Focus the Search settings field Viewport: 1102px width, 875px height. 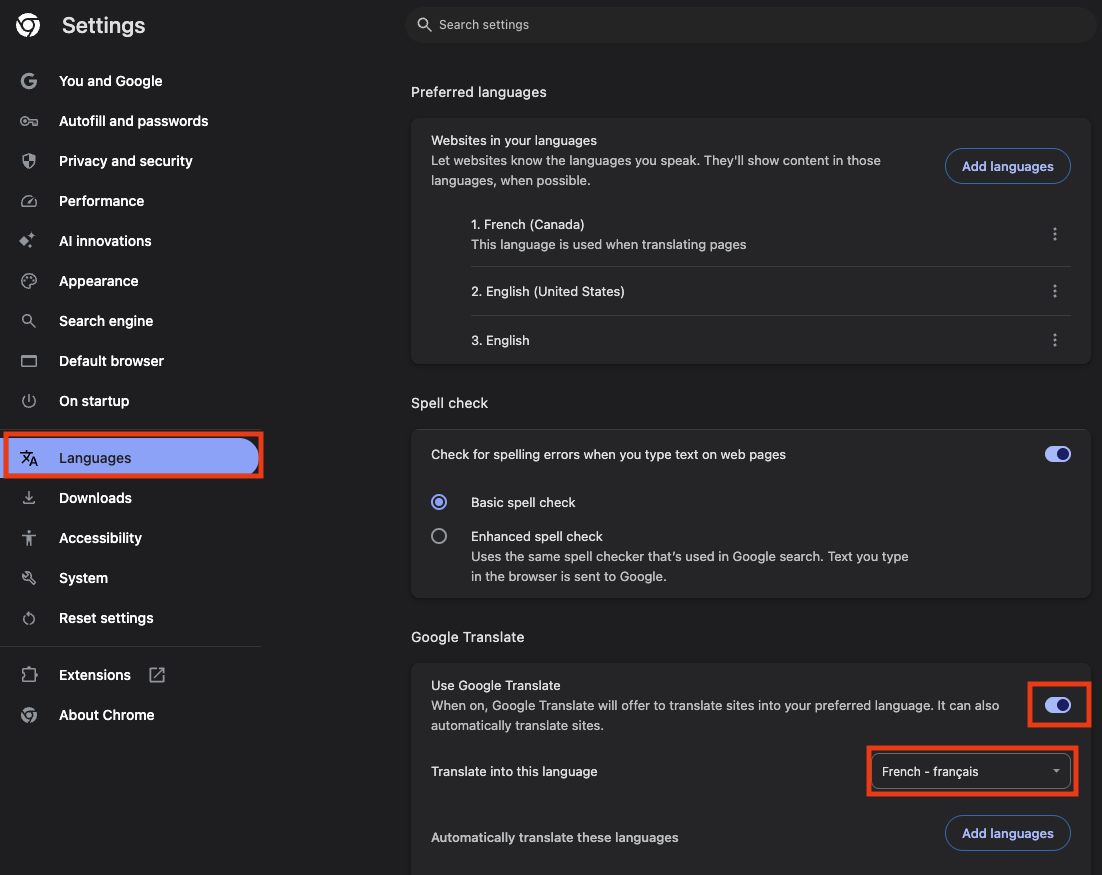tap(750, 24)
